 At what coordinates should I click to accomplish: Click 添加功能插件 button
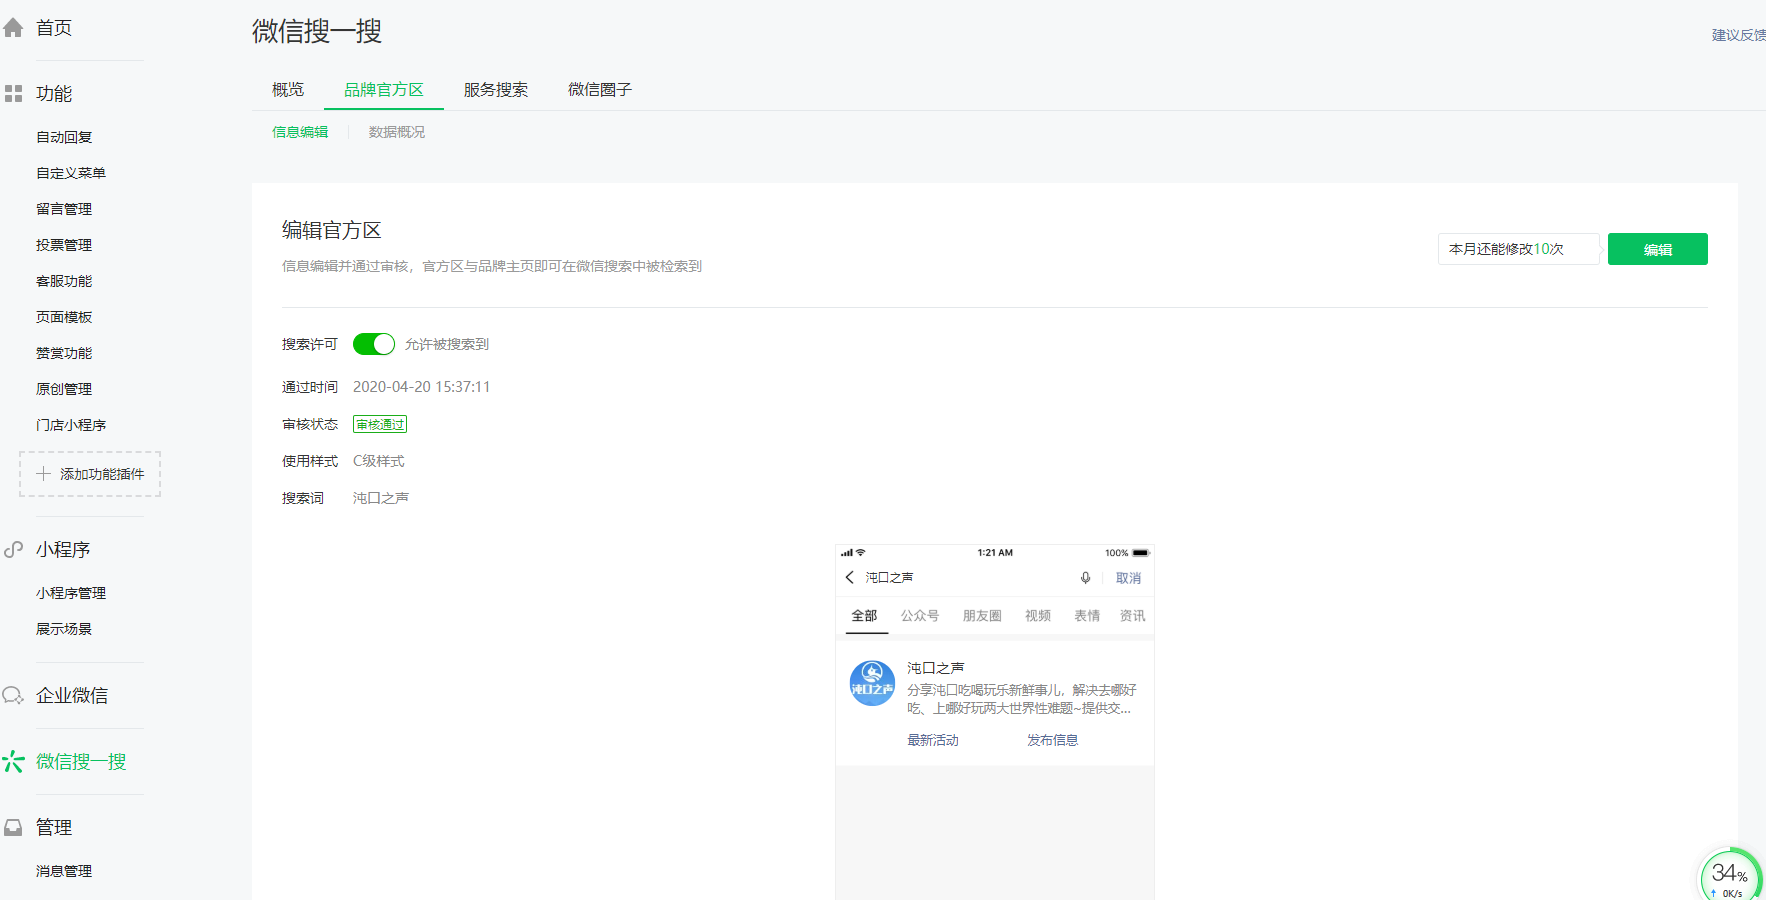click(x=90, y=474)
